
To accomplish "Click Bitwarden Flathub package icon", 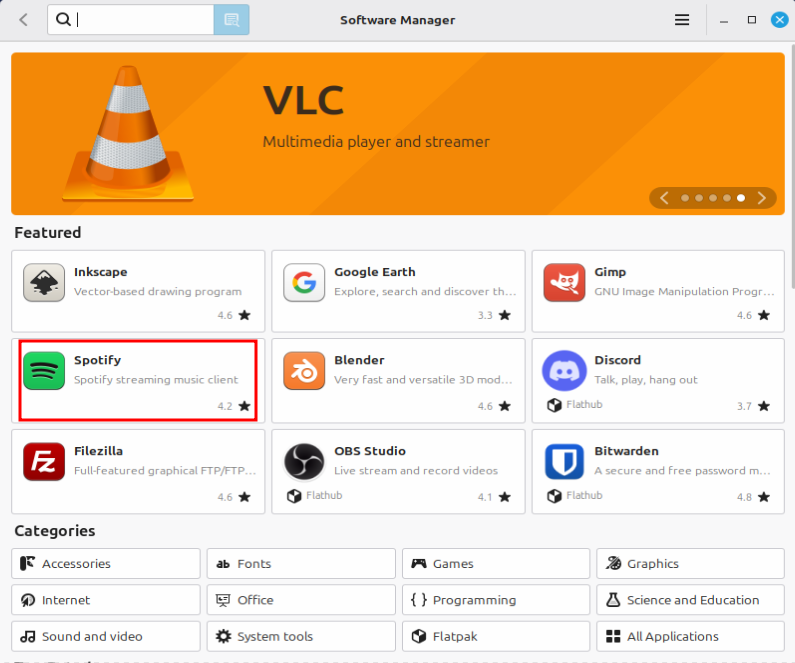I will tap(554, 496).
